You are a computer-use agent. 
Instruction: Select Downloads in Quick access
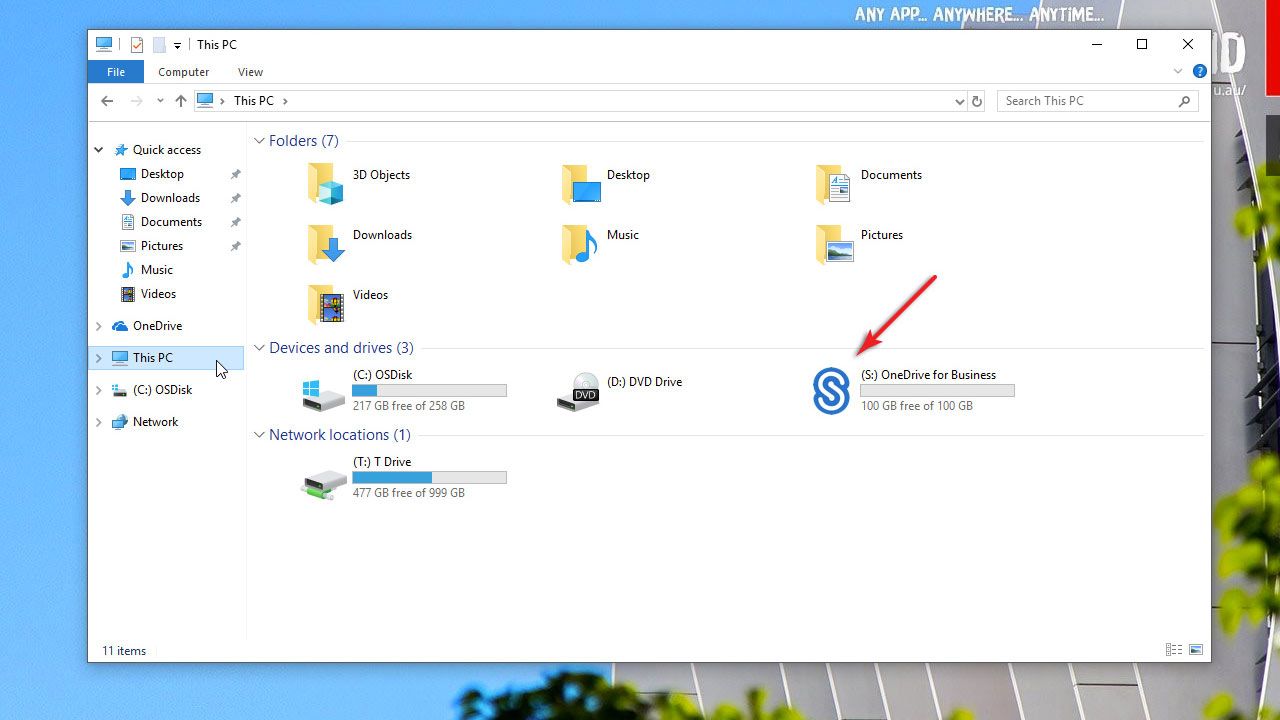click(170, 198)
